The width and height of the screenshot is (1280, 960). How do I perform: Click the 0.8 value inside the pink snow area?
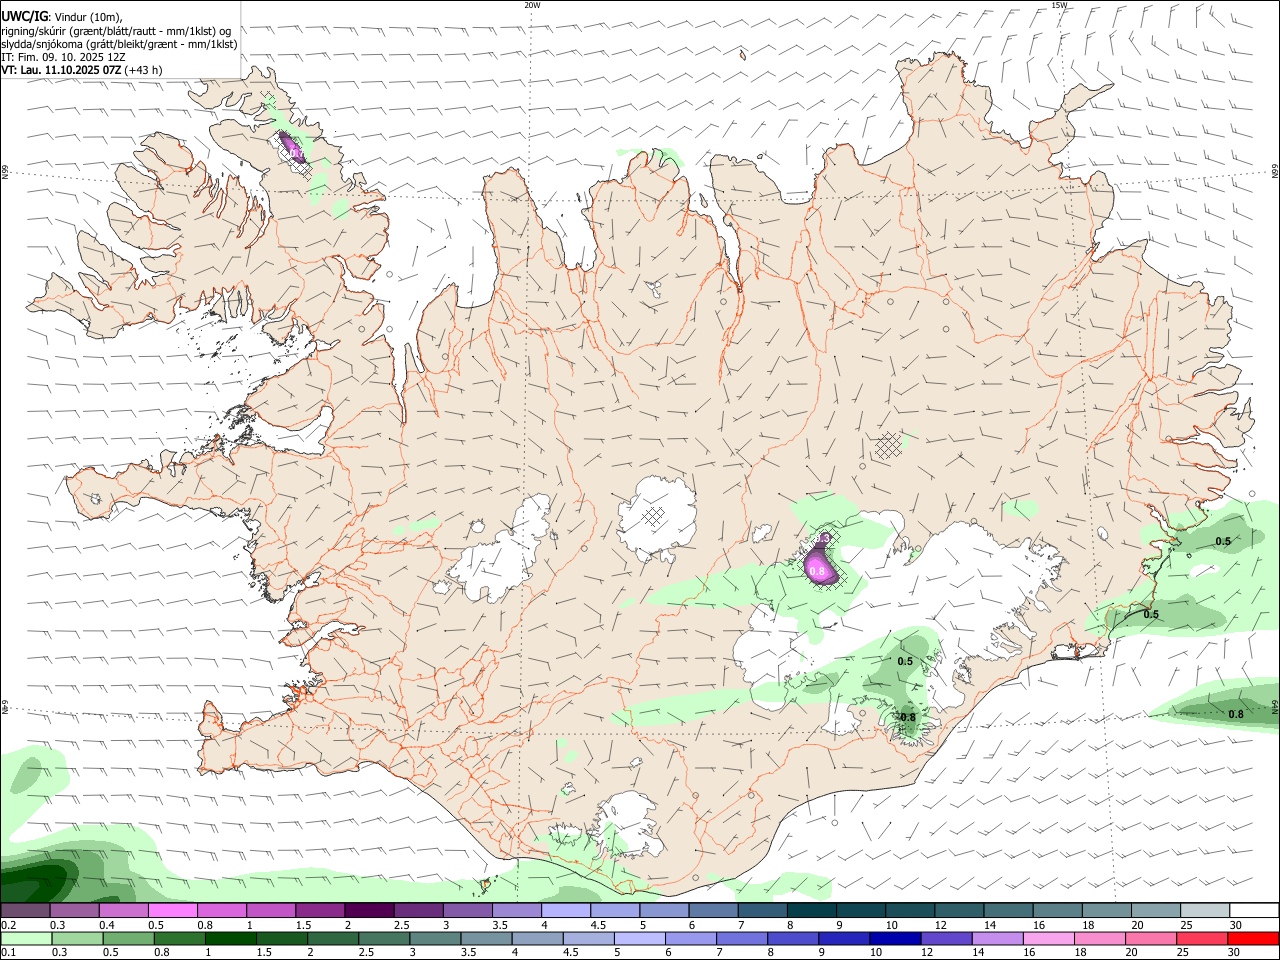coord(817,571)
